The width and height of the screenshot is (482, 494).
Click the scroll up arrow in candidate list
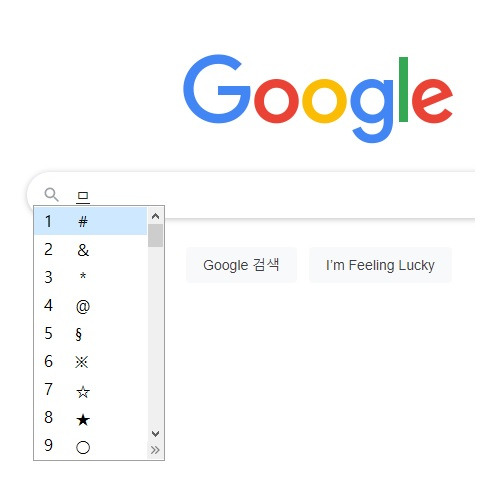[155, 216]
